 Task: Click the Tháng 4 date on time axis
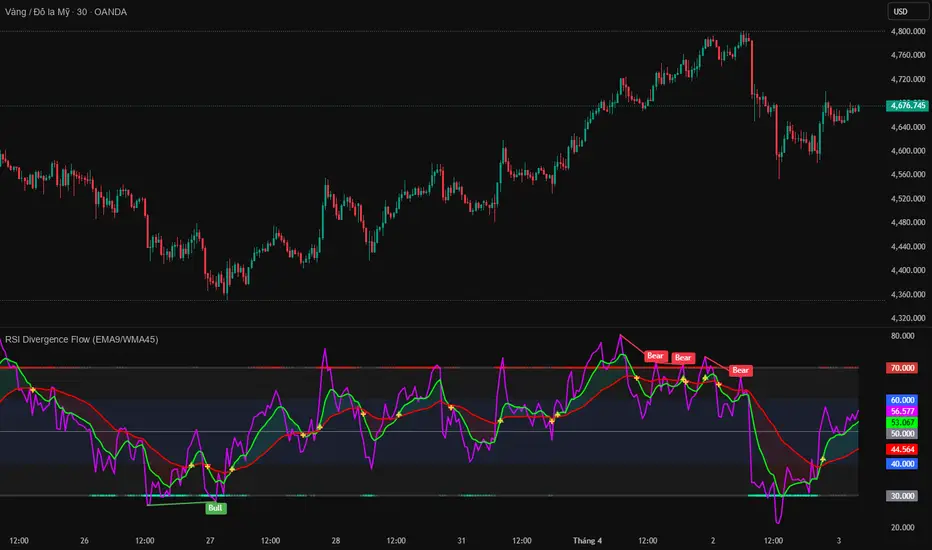pyautogui.click(x=587, y=540)
